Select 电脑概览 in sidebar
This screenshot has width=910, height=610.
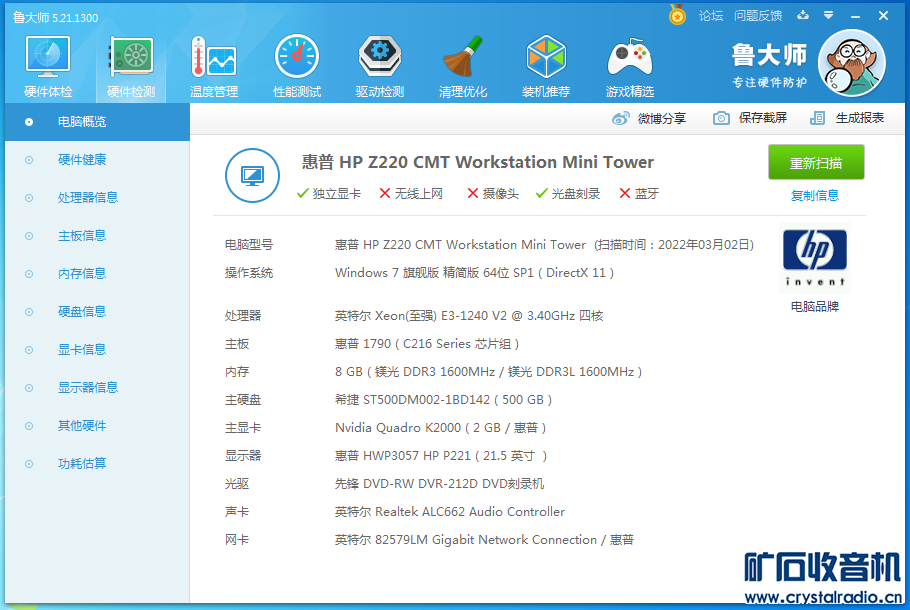tap(98, 122)
